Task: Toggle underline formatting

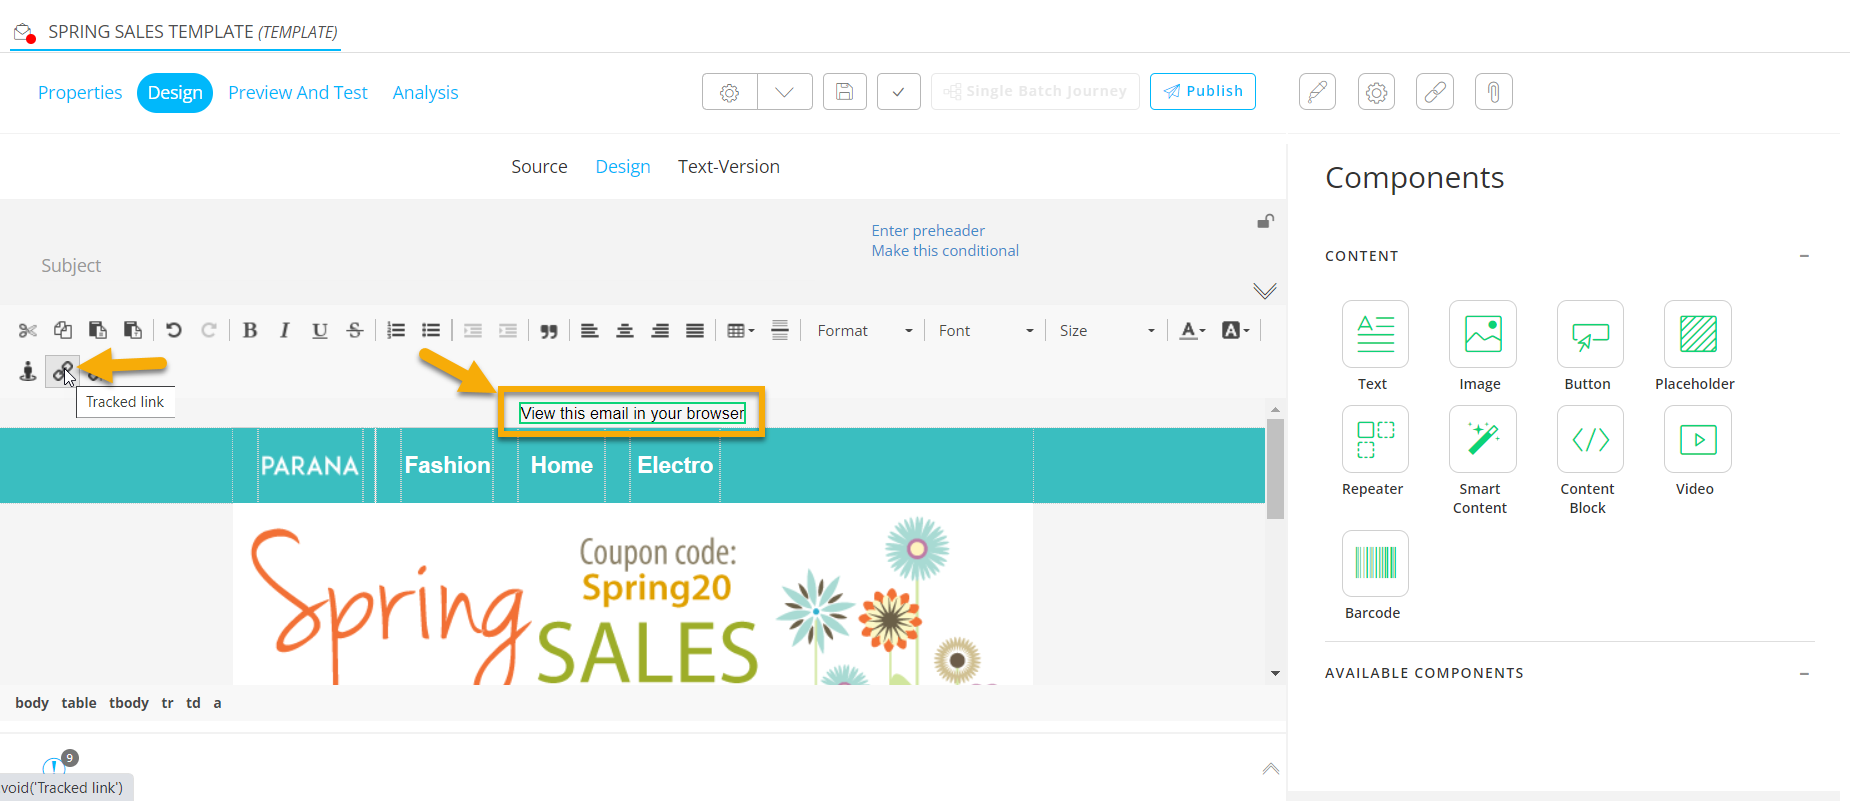Action: coord(320,331)
